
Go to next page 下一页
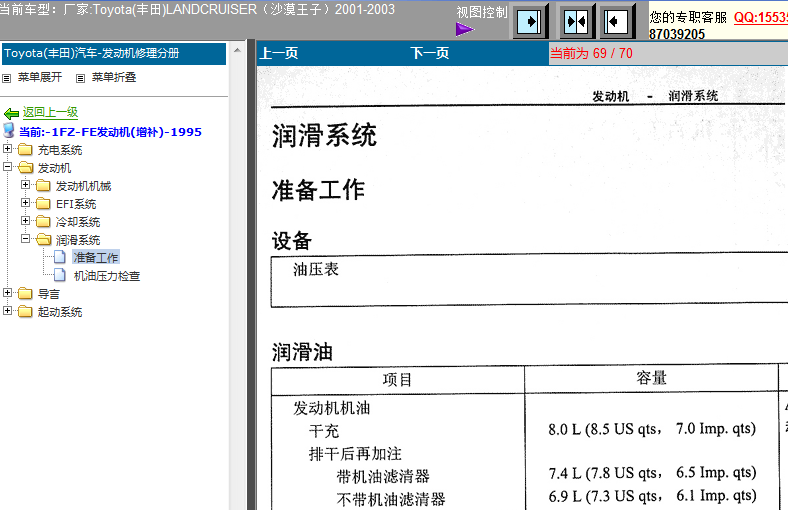pyautogui.click(x=430, y=53)
